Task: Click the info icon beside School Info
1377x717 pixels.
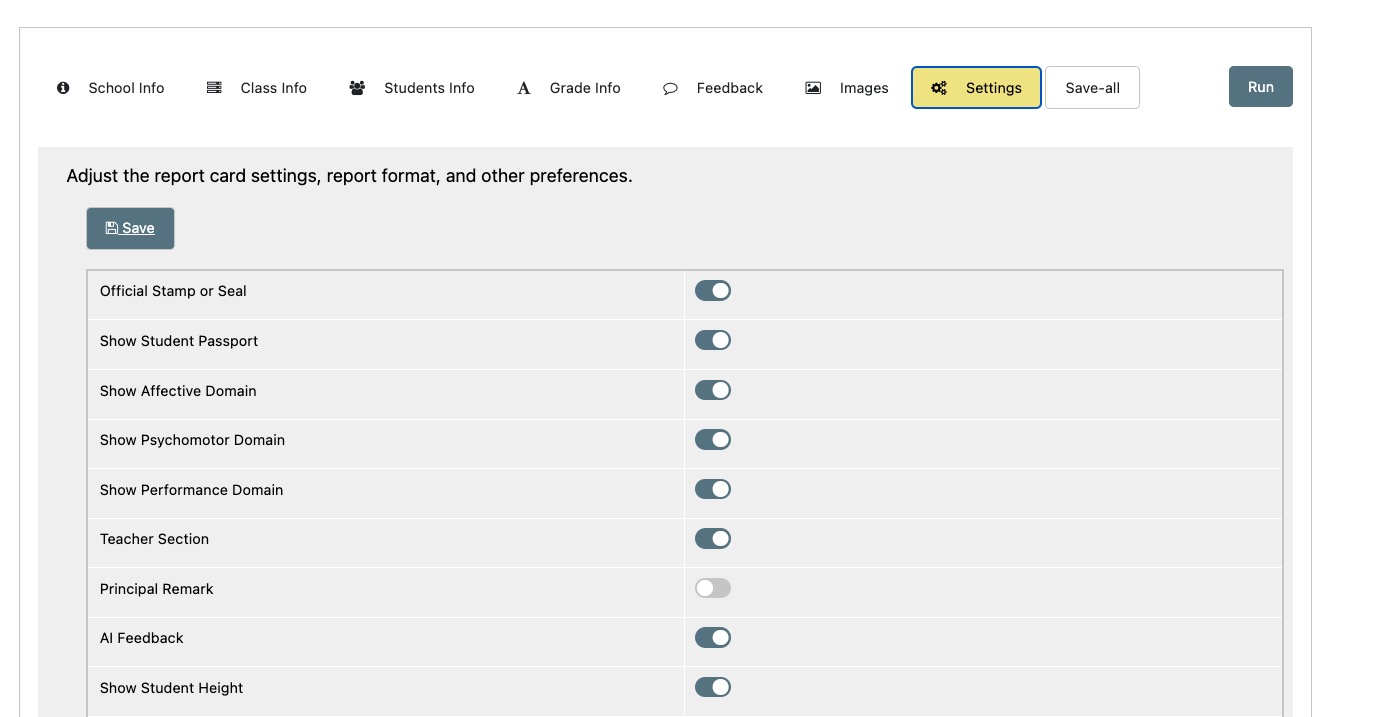Action: click(x=63, y=88)
